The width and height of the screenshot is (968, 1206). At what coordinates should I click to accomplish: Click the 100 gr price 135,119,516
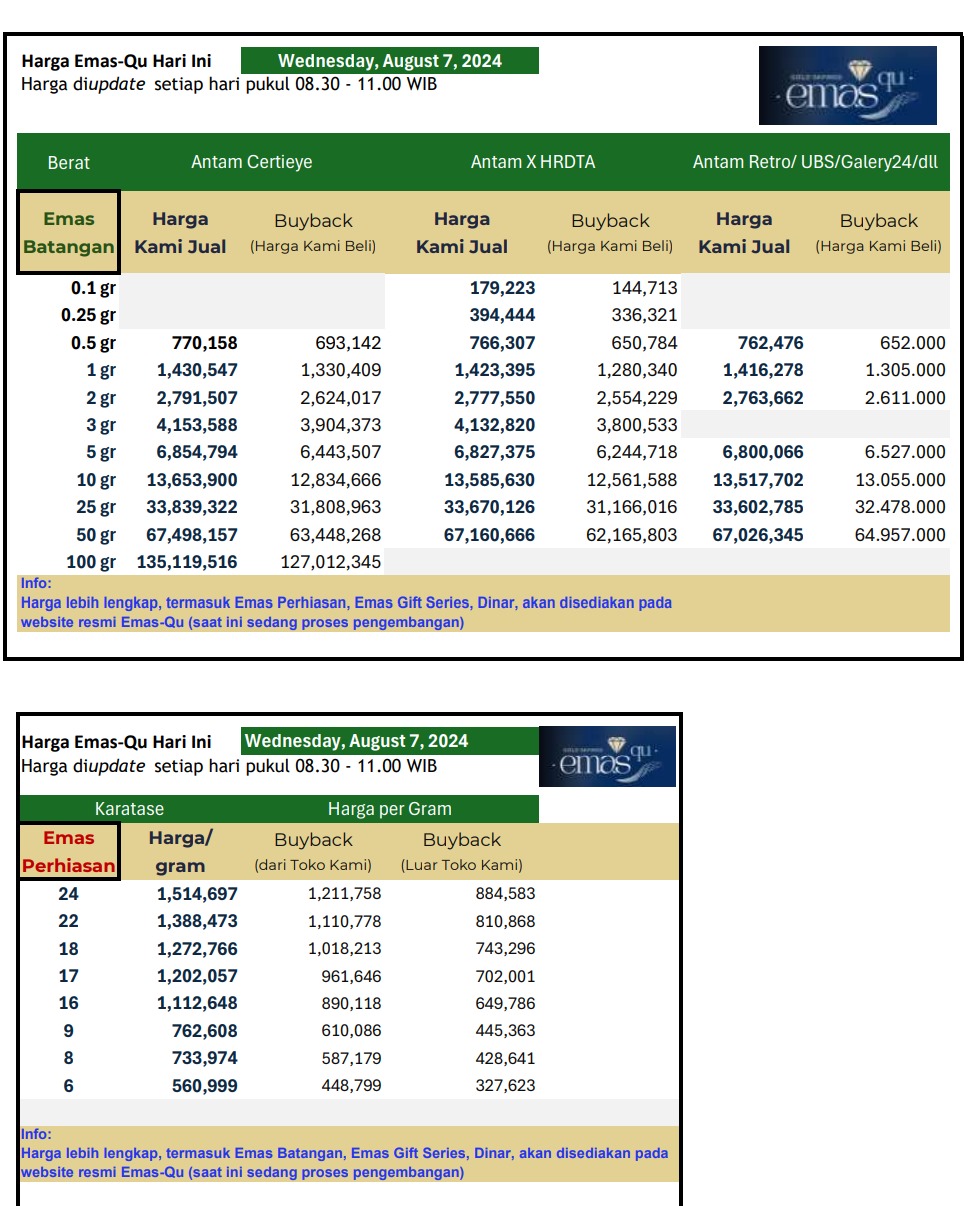point(187,562)
